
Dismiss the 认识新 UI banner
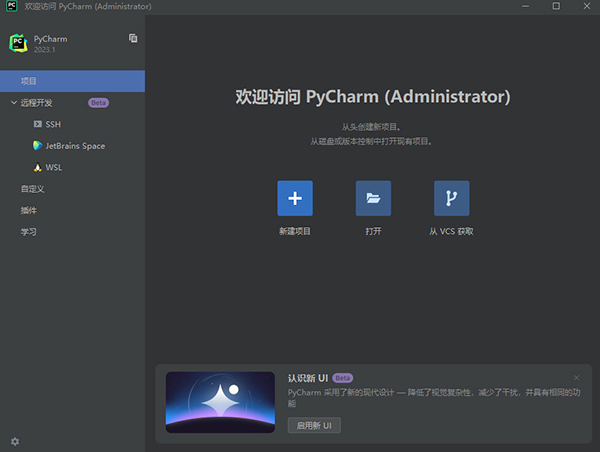coord(576,377)
